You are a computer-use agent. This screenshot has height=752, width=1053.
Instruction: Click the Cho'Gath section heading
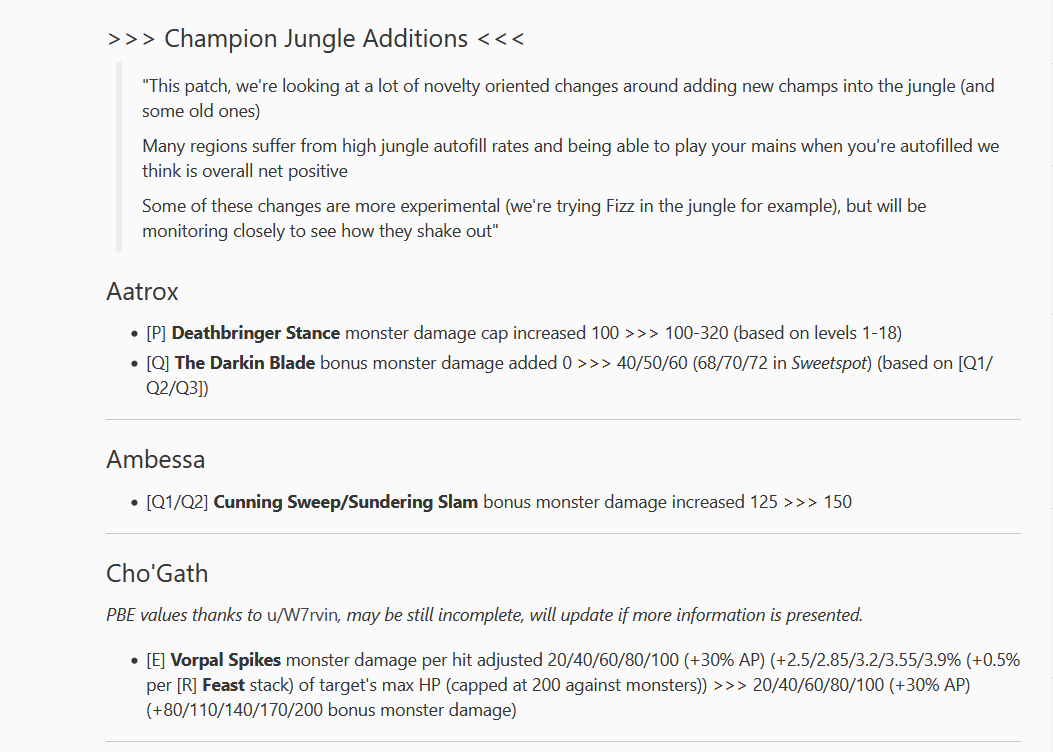point(156,573)
